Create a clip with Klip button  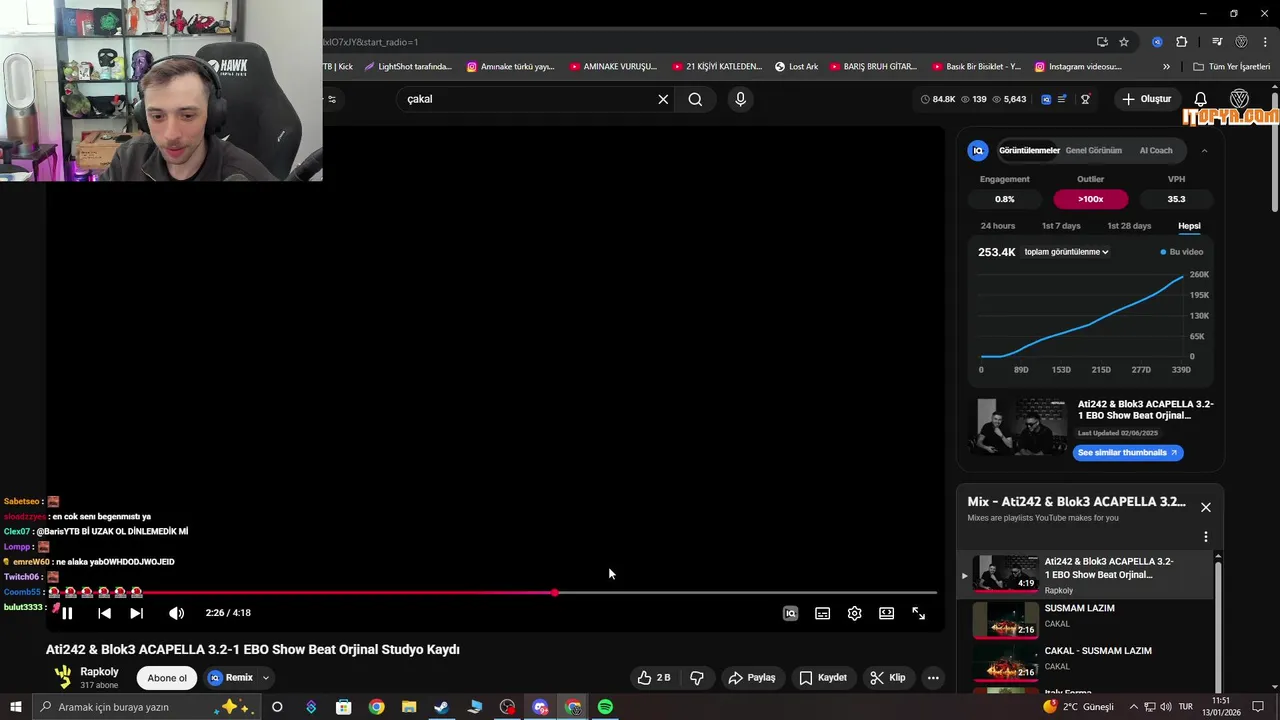click(x=888, y=678)
